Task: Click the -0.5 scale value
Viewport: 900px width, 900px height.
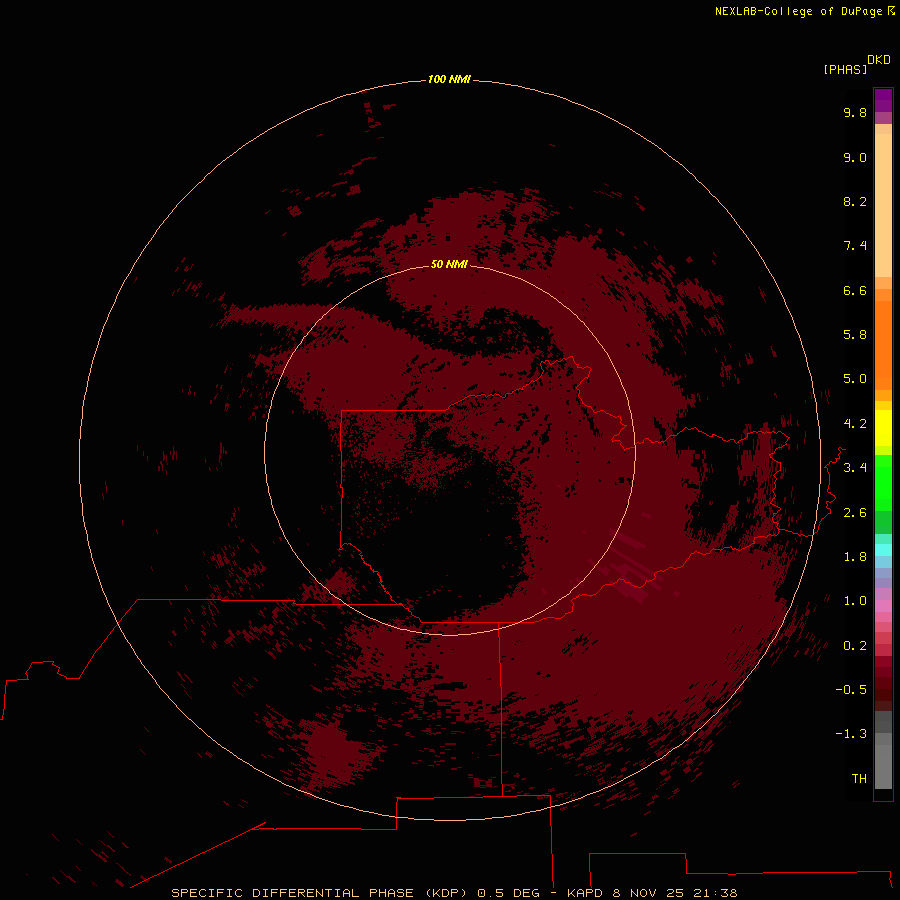Action: (x=851, y=690)
